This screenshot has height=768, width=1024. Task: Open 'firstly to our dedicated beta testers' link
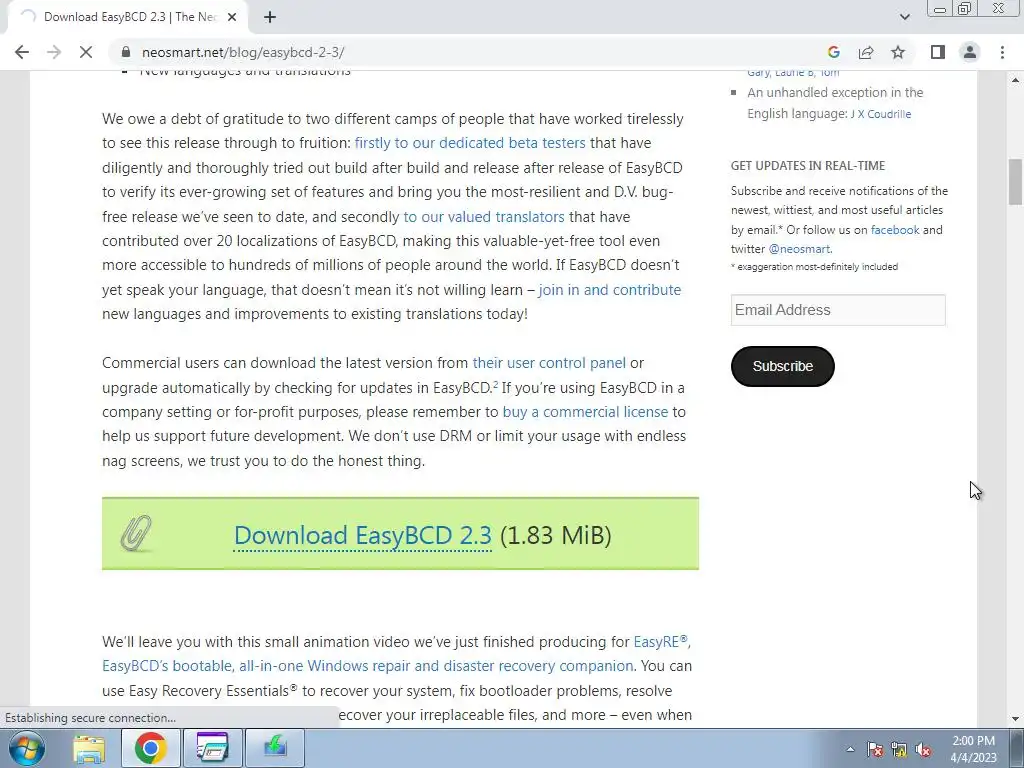click(x=470, y=143)
